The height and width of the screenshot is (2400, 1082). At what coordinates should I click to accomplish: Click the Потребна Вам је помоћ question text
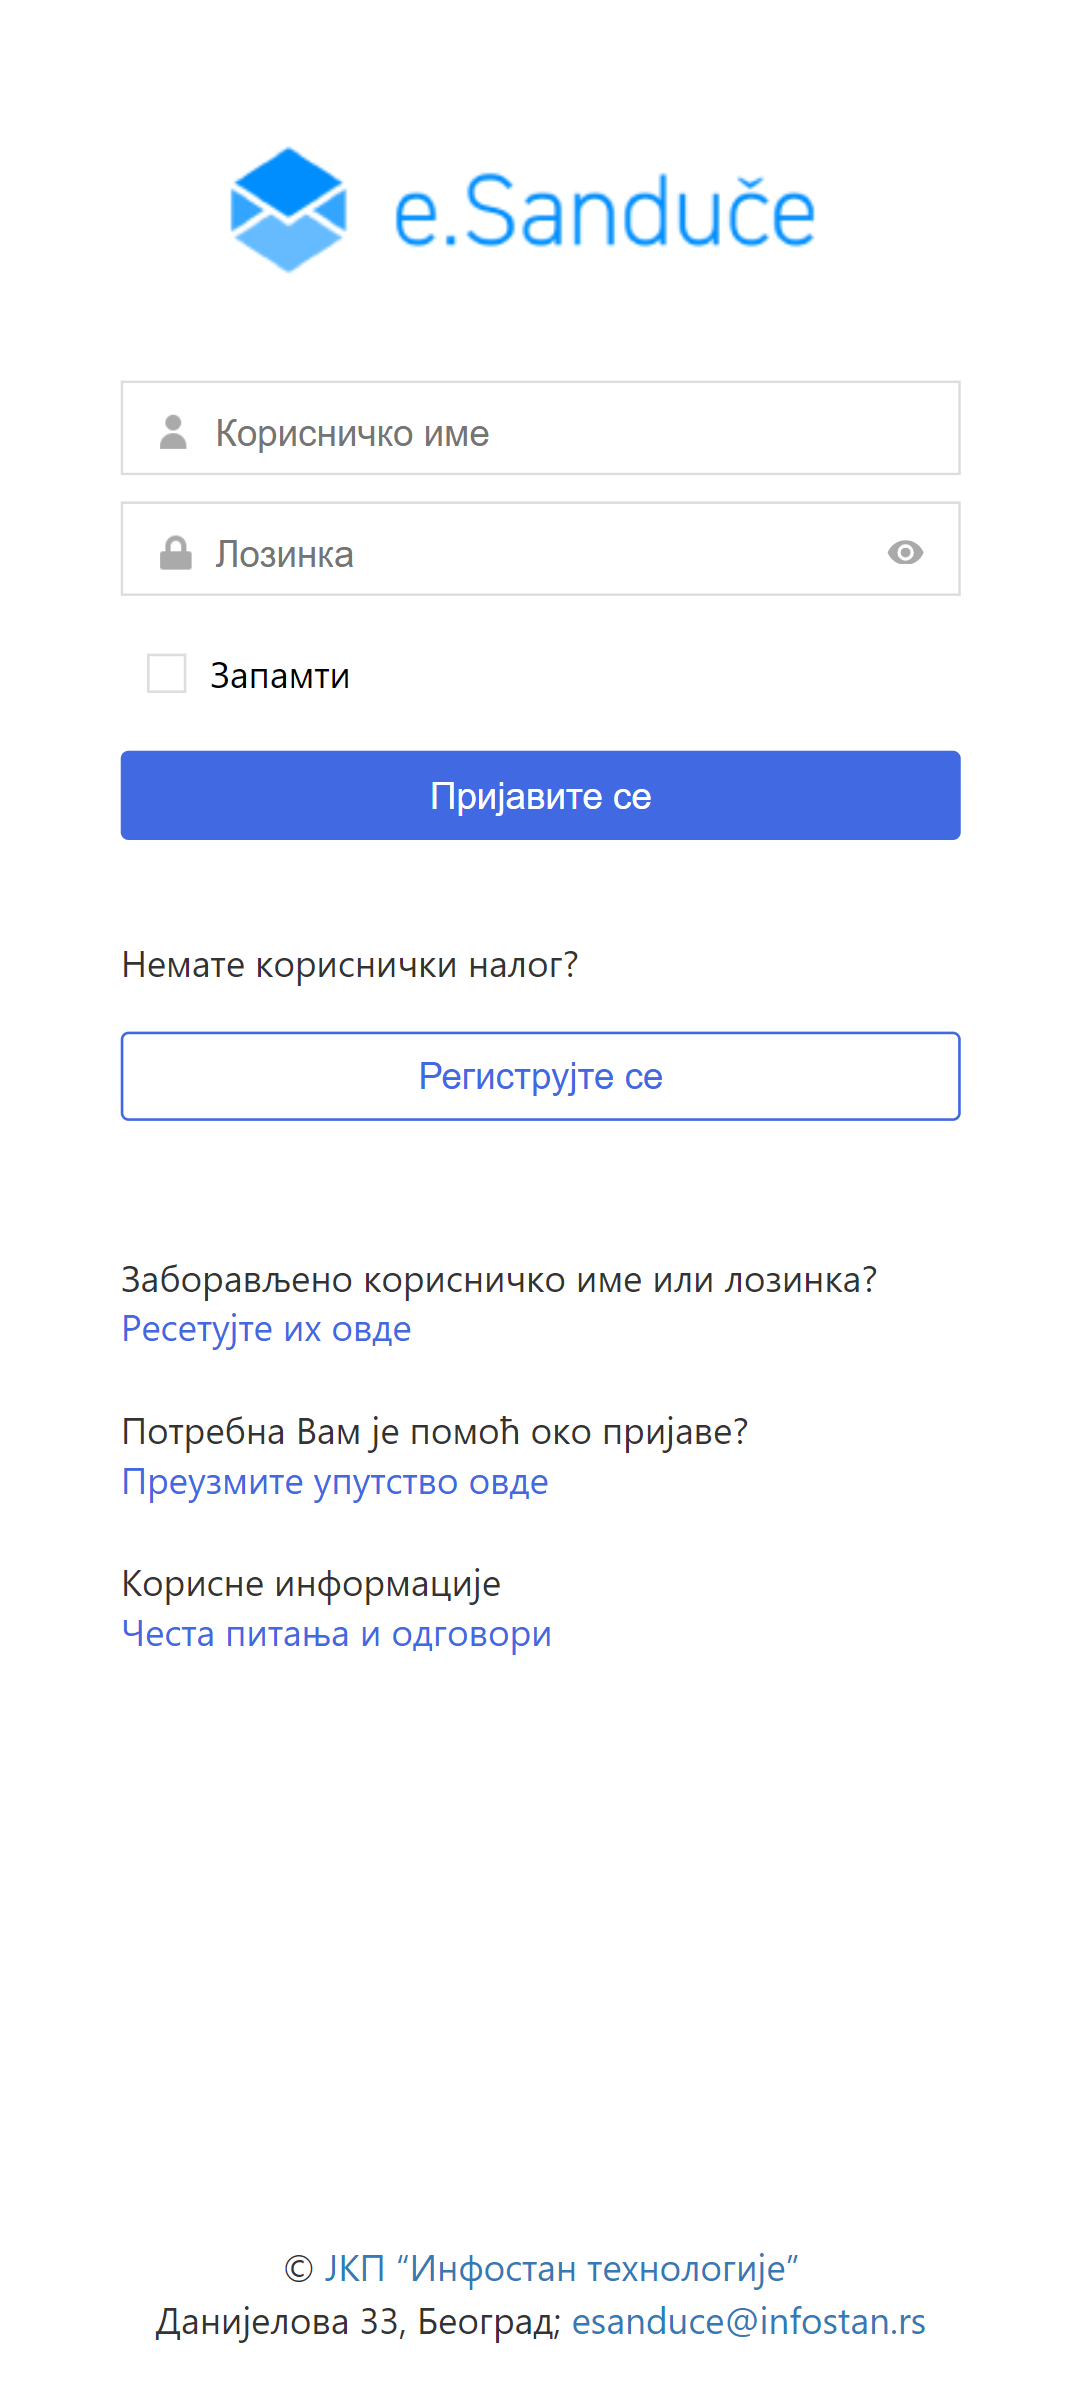pyautogui.click(x=434, y=1432)
